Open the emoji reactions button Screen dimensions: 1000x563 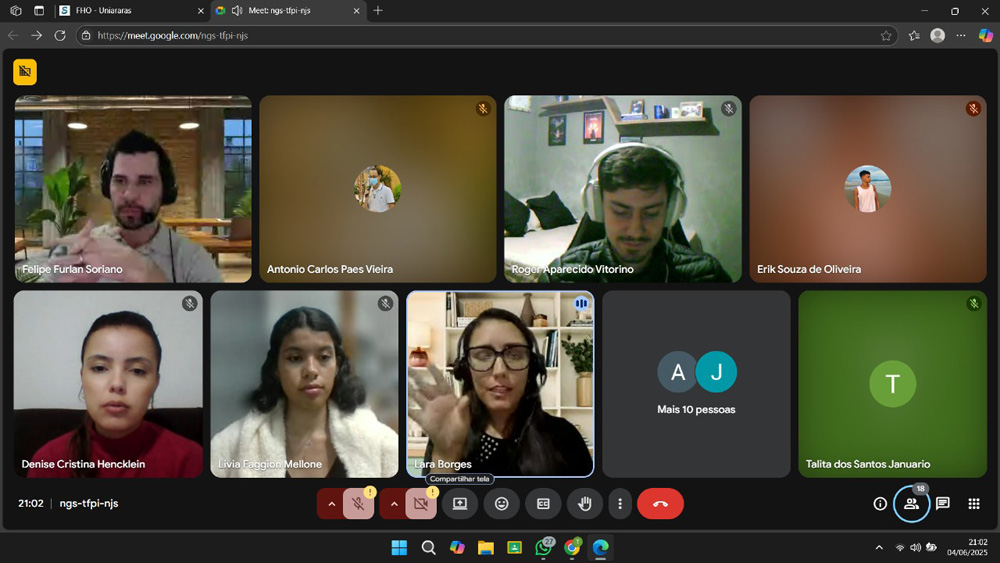[x=502, y=504]
